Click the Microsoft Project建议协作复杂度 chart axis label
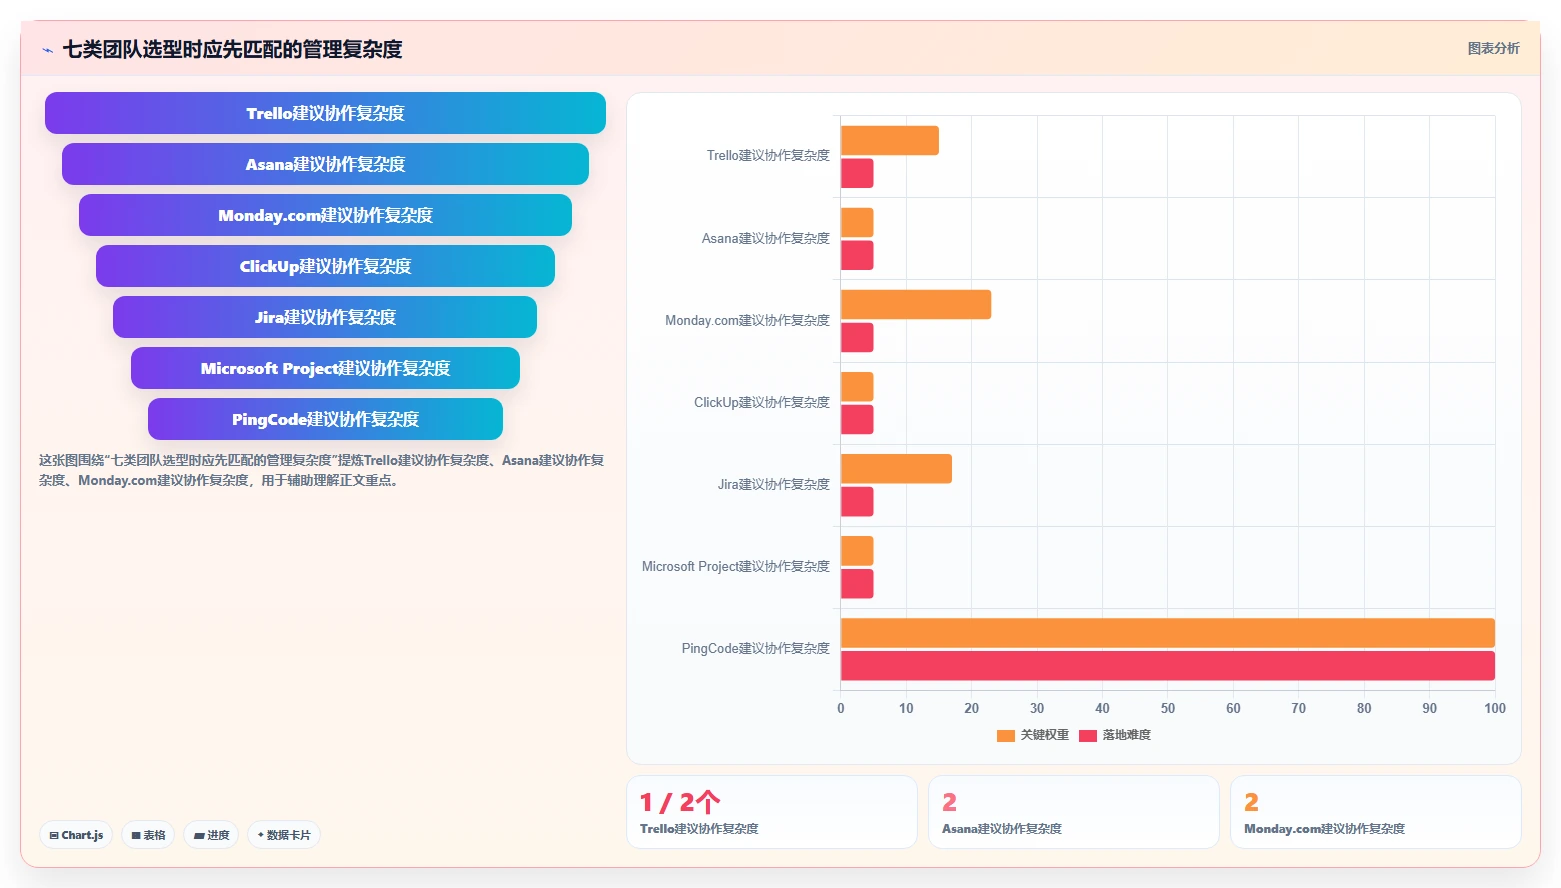 tap(736, 566)
